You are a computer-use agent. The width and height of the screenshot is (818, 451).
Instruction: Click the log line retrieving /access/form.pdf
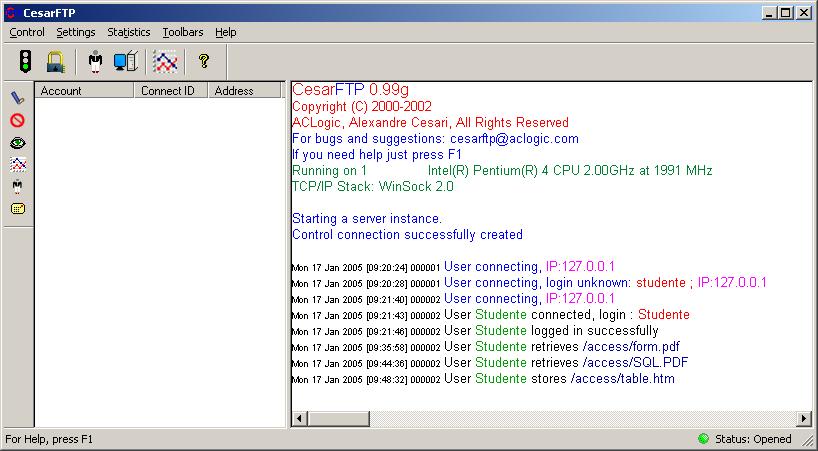click(x=486, y=347)
